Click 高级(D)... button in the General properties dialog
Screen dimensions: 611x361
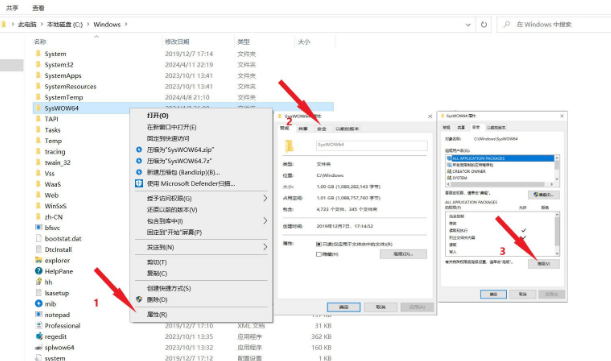coord(403,254)
